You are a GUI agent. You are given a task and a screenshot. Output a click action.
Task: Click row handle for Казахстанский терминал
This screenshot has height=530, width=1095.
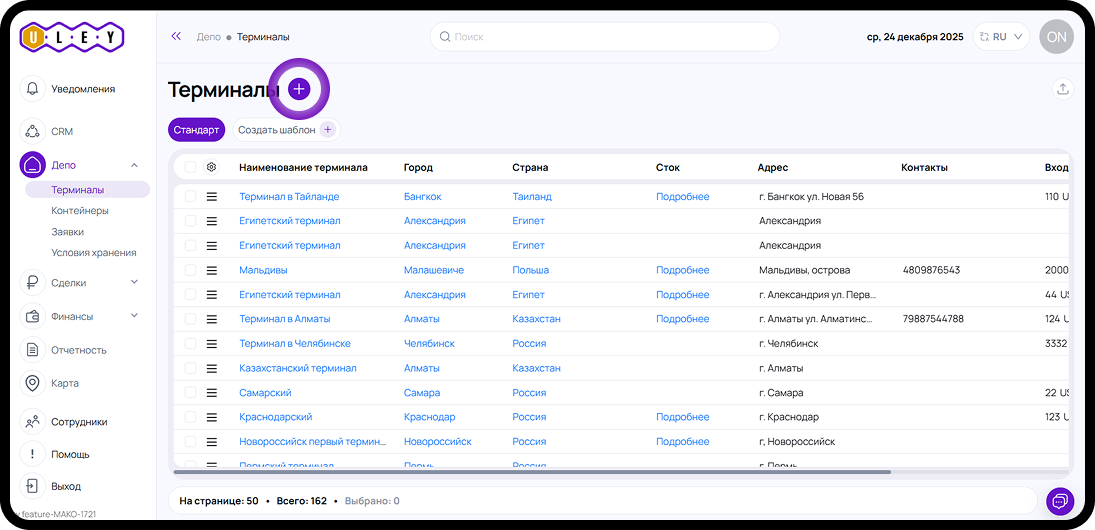coord(212,369)
